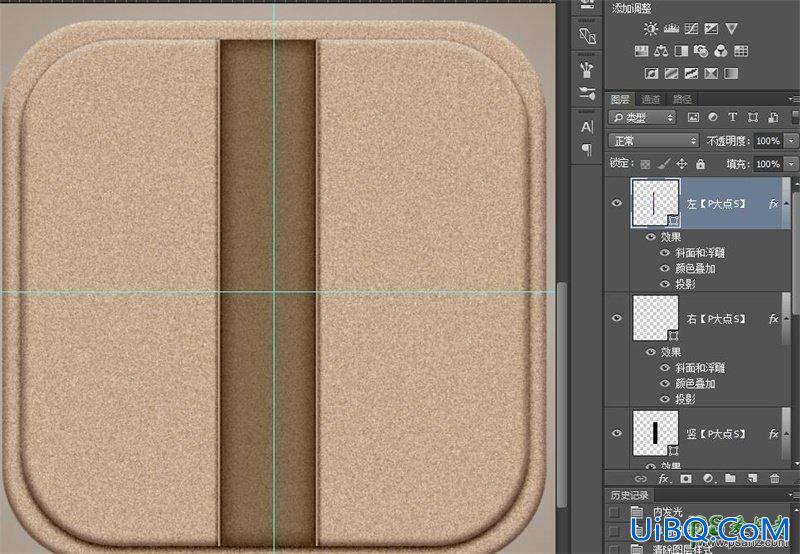800x554 pixels.
Task: Filter layers by shape layers
Action: (753, 117)
